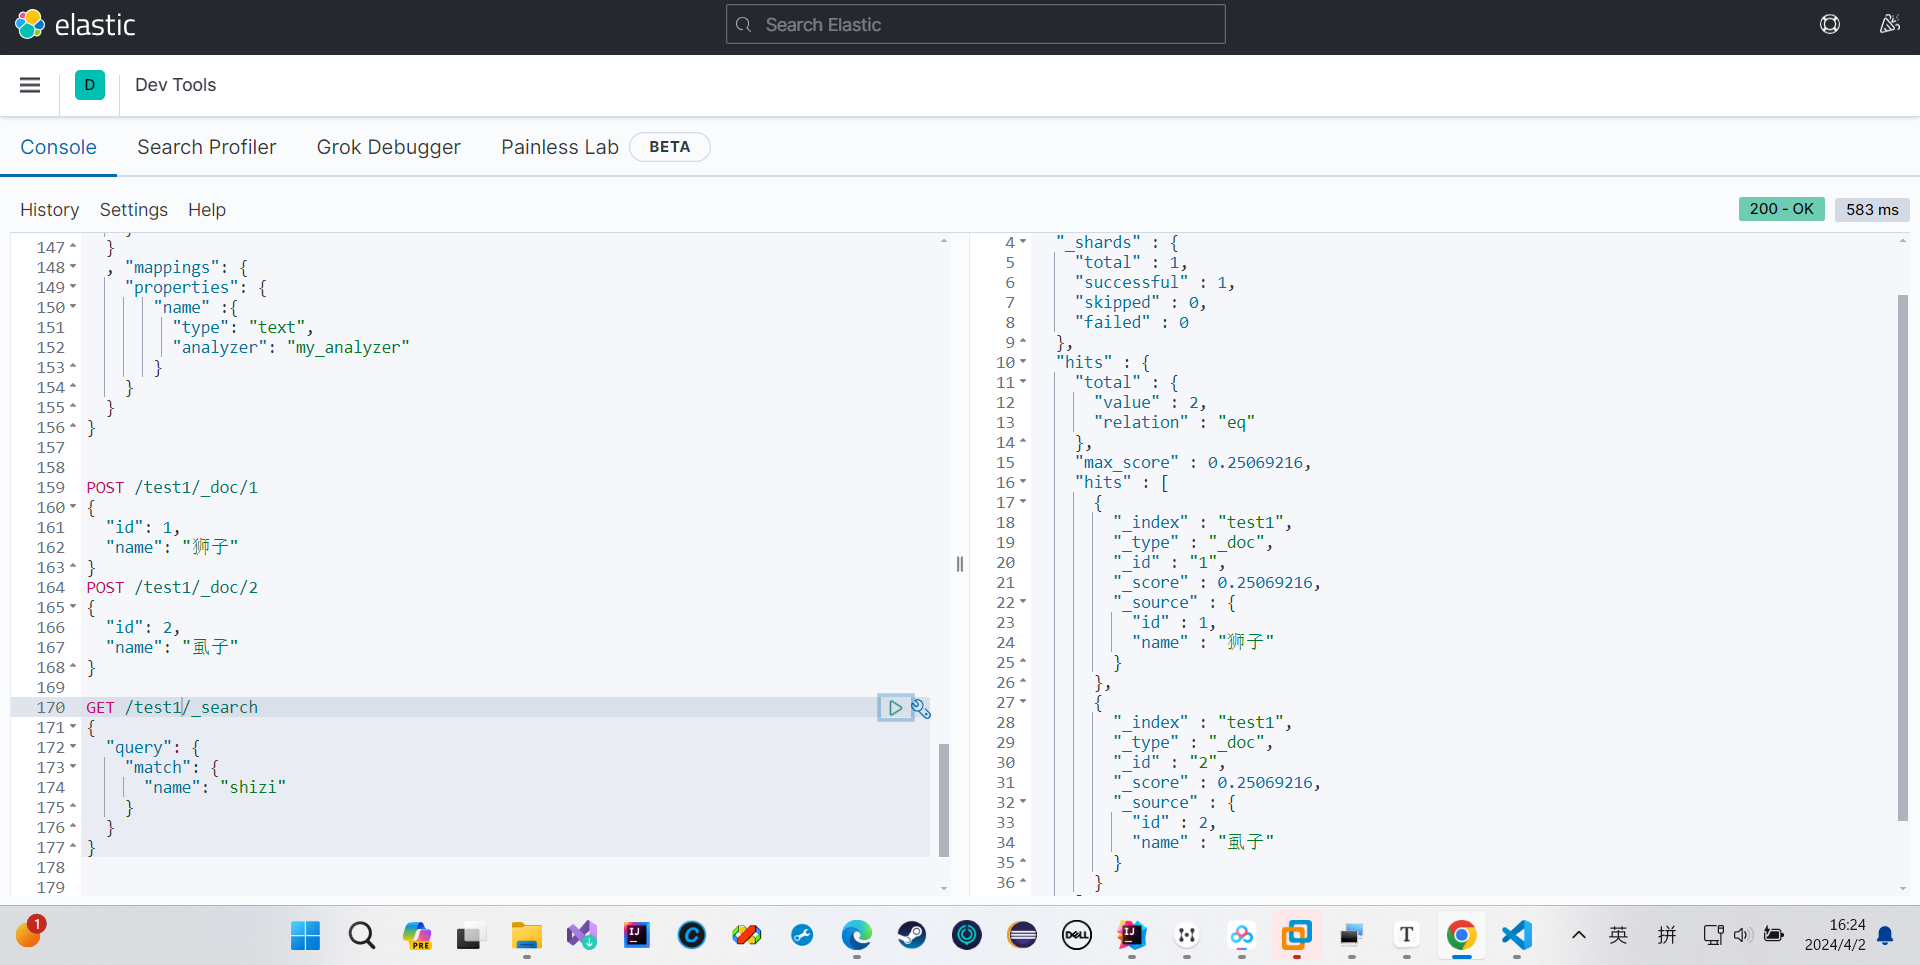Collapse editor fold at line 160
The image size is (1920, 965).
click(x=73, y=507)
